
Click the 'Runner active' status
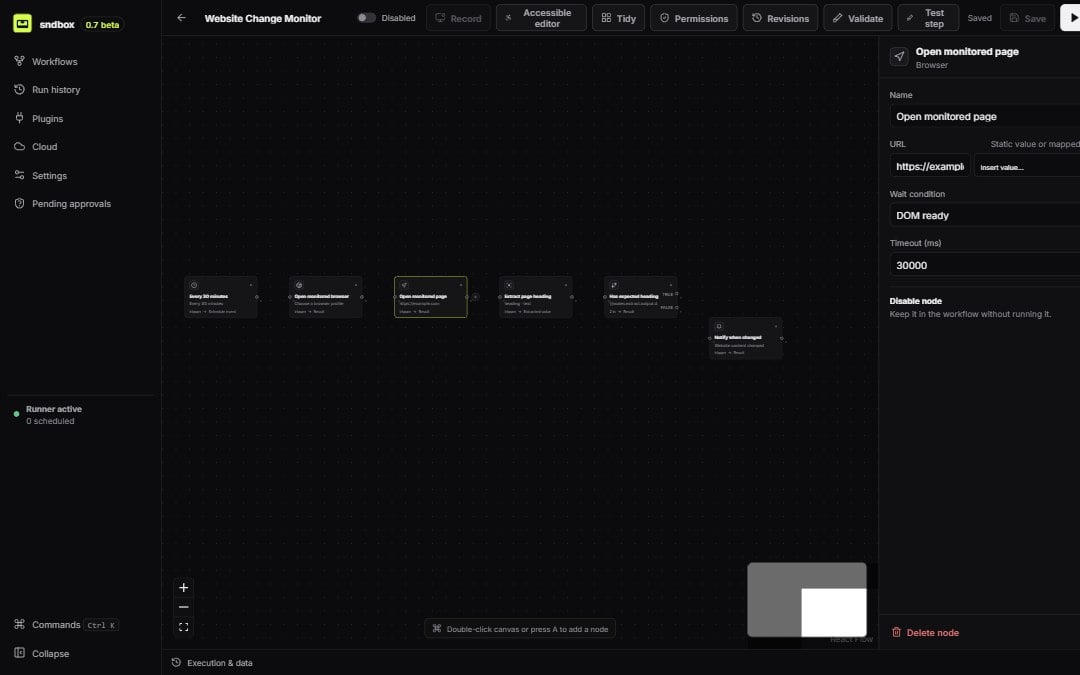click(54, 409)
